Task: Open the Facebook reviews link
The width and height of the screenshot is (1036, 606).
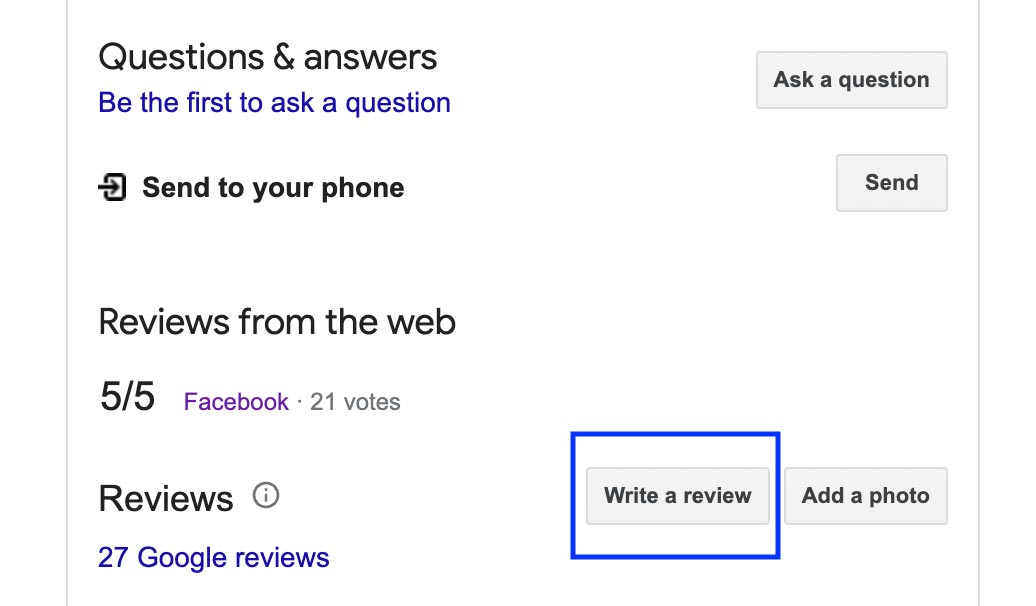Action: click(x=236, y=402)
